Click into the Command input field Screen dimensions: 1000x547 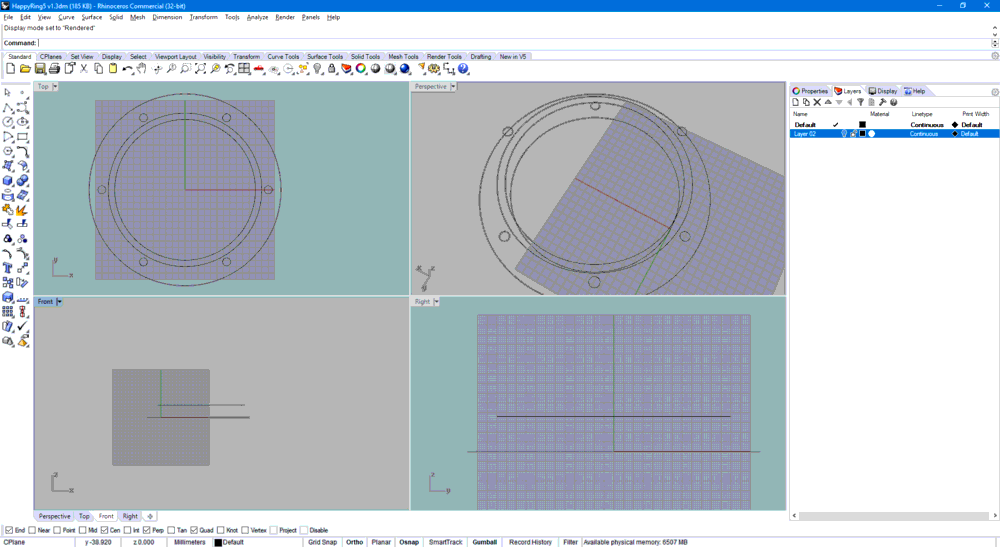[513, 43]
